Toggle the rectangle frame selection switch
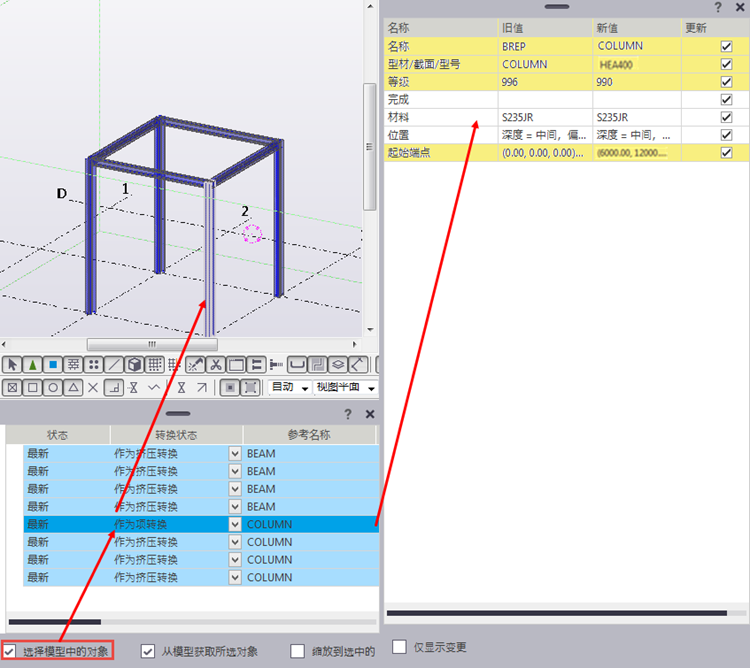 [236, 365]
